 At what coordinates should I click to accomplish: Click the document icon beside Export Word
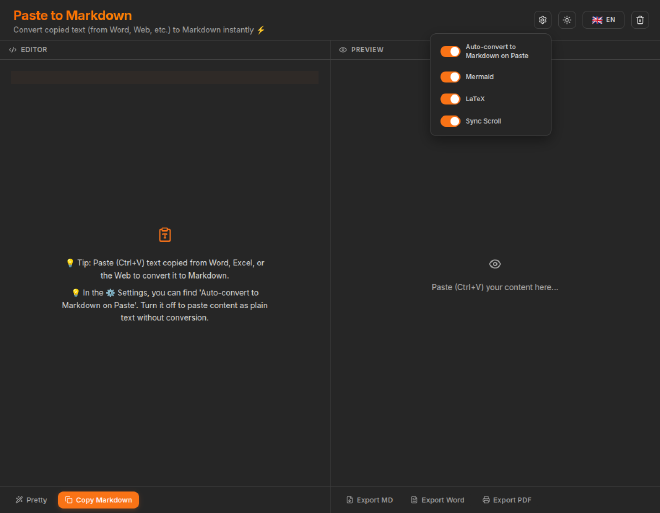tap(414, 500)
